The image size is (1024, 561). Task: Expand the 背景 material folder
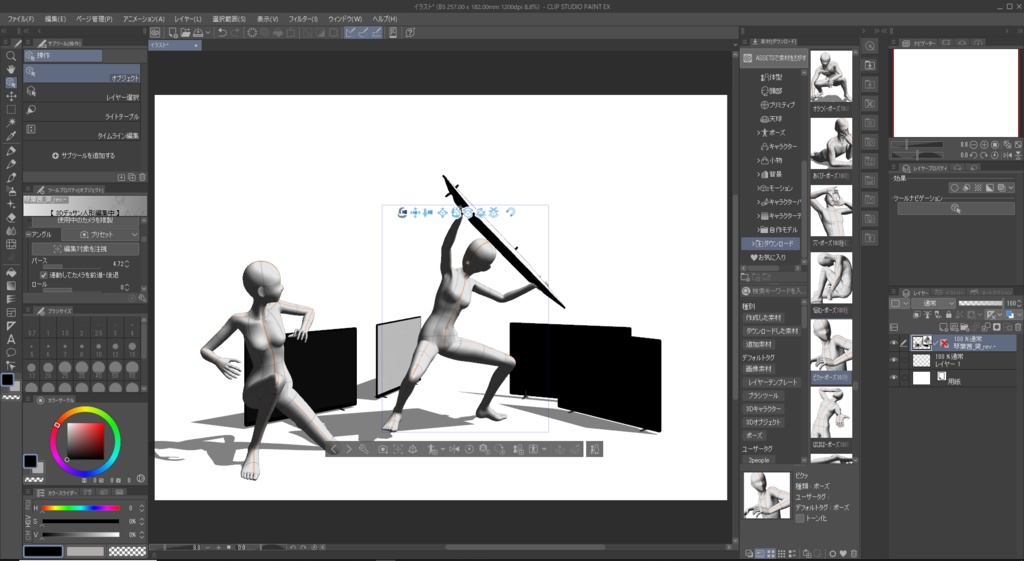pyautogui.click(x=759, y=174)
